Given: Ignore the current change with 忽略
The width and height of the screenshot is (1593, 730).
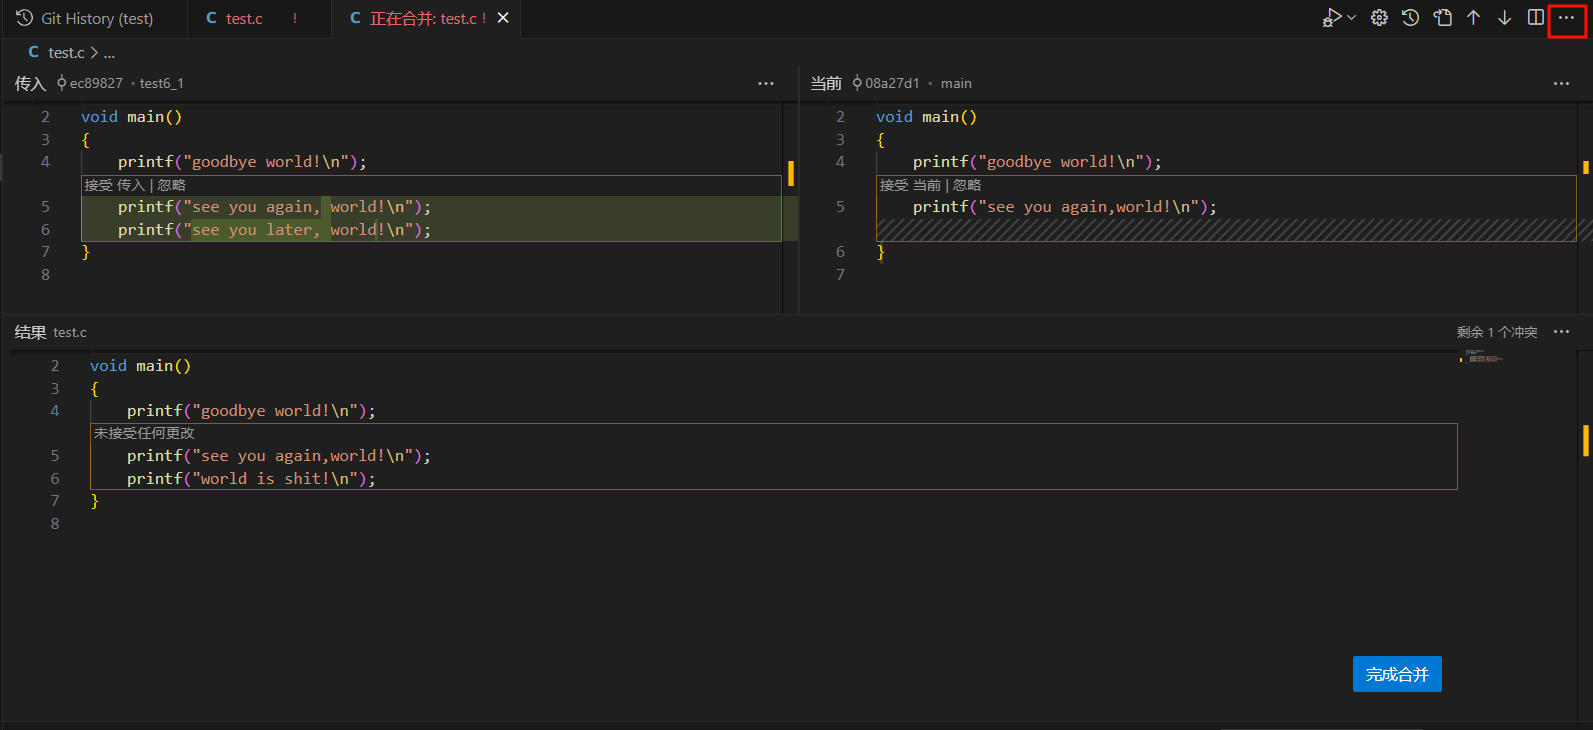Looking at the screenshot, I should (x=967, y=185).
